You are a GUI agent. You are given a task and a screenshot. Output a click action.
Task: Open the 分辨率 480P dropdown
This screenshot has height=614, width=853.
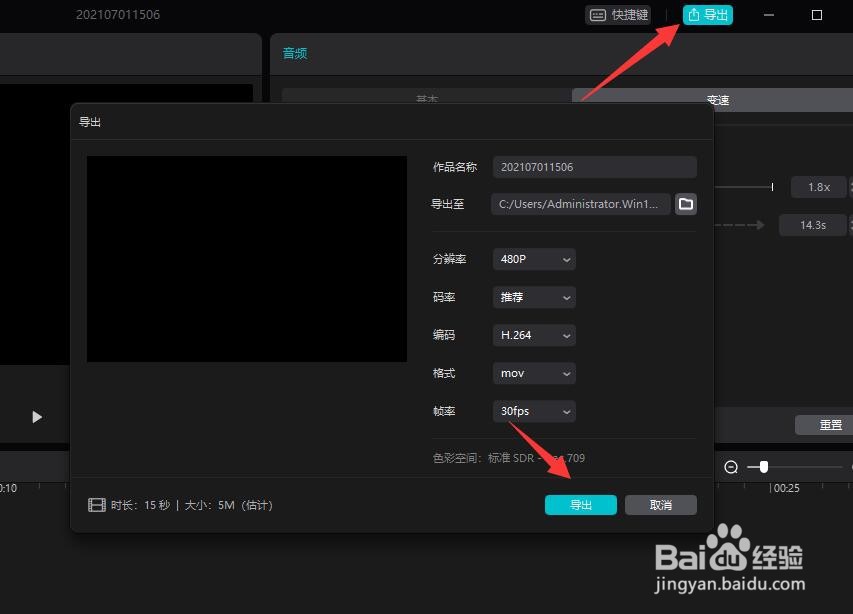point(534,259)
